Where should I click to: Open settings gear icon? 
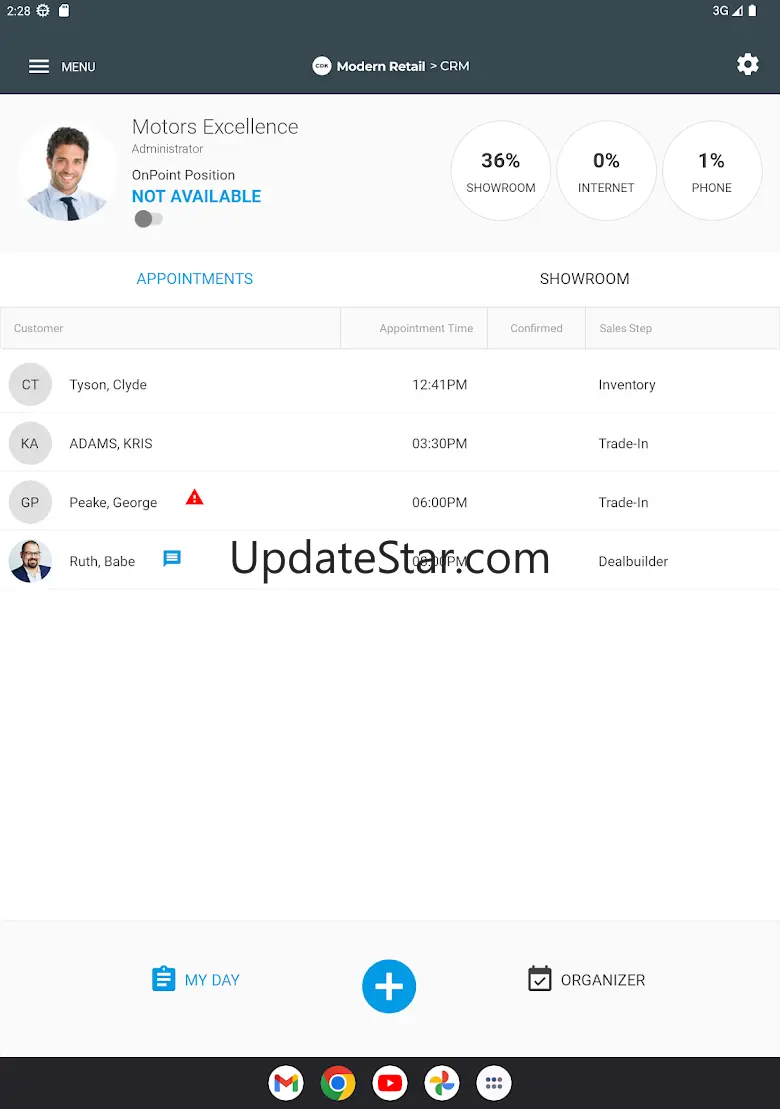click(x=747, y=65)
